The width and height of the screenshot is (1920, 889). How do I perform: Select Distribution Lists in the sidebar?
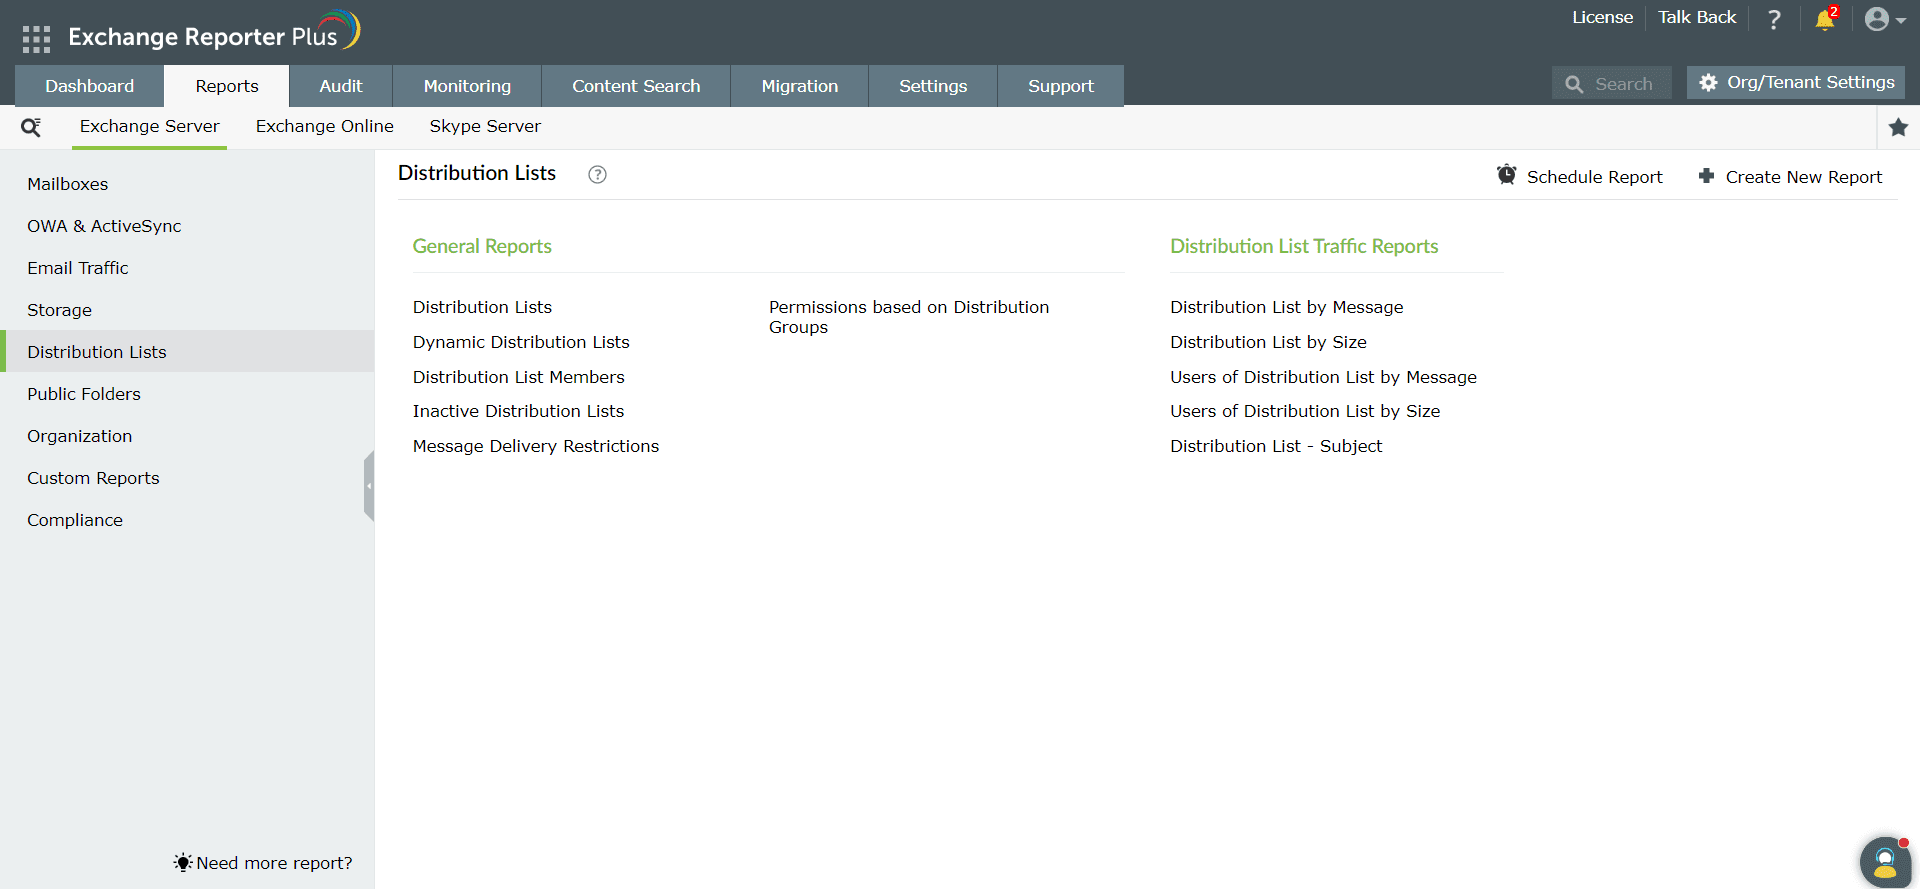pyautogui.click(x=187, y=352)
